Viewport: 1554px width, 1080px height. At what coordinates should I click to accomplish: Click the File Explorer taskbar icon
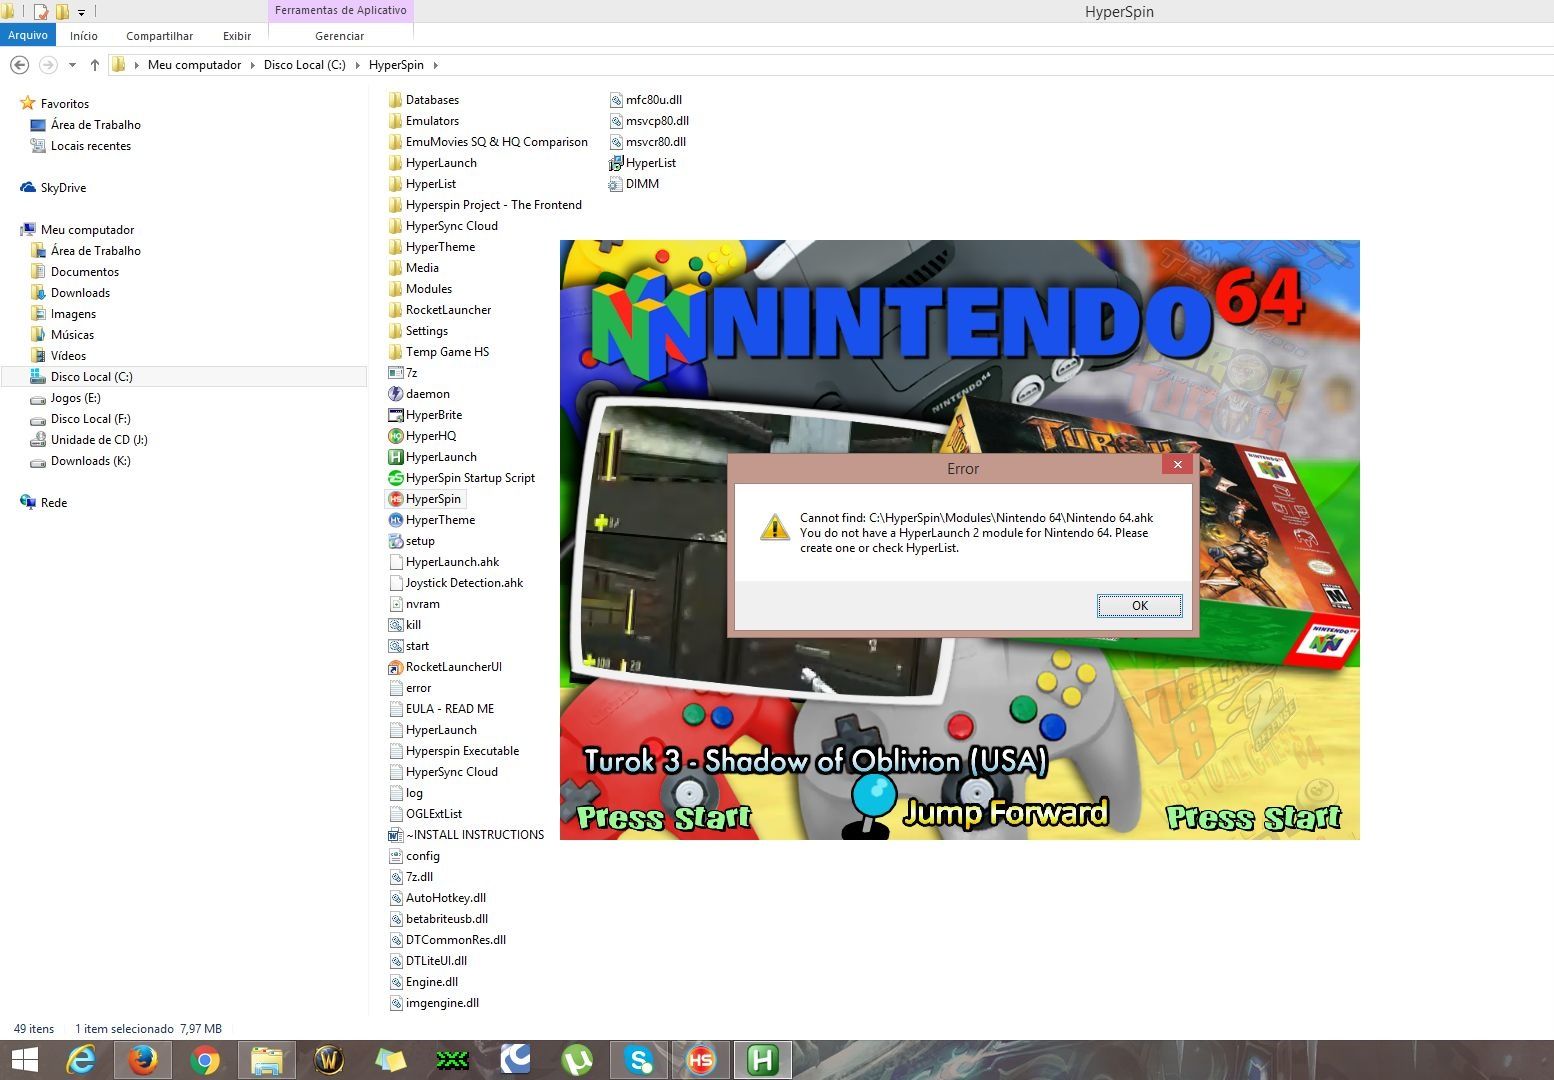(x=267, y=1060)
